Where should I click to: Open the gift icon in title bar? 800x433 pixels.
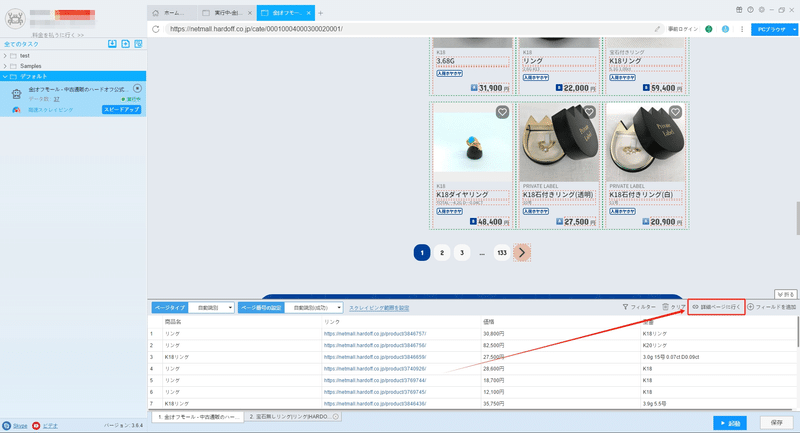[739, 10]
